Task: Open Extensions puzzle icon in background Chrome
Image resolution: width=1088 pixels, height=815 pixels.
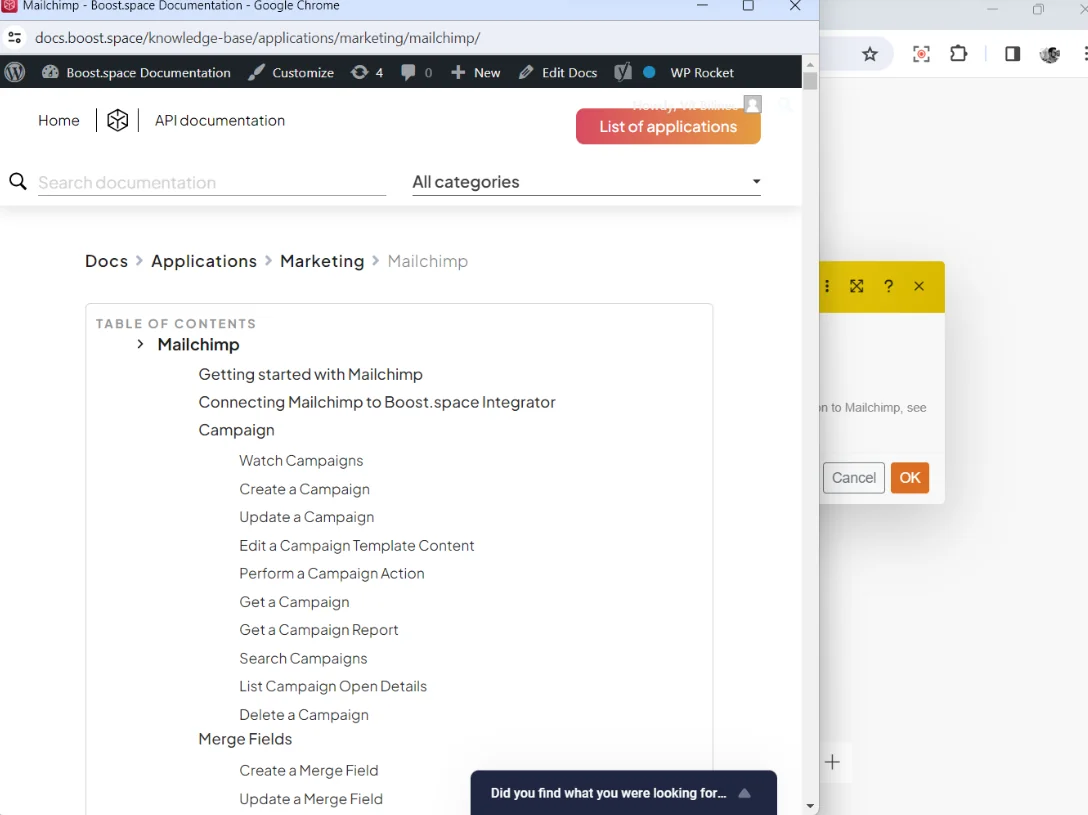Action: pos(958,54)
